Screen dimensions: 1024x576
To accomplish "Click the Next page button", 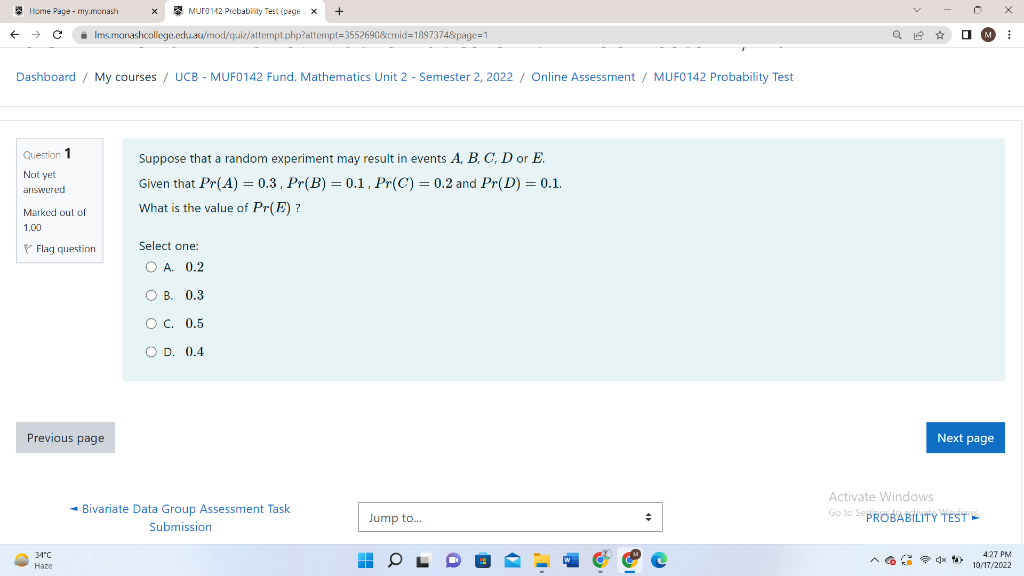I will click(x=964, y=437).
